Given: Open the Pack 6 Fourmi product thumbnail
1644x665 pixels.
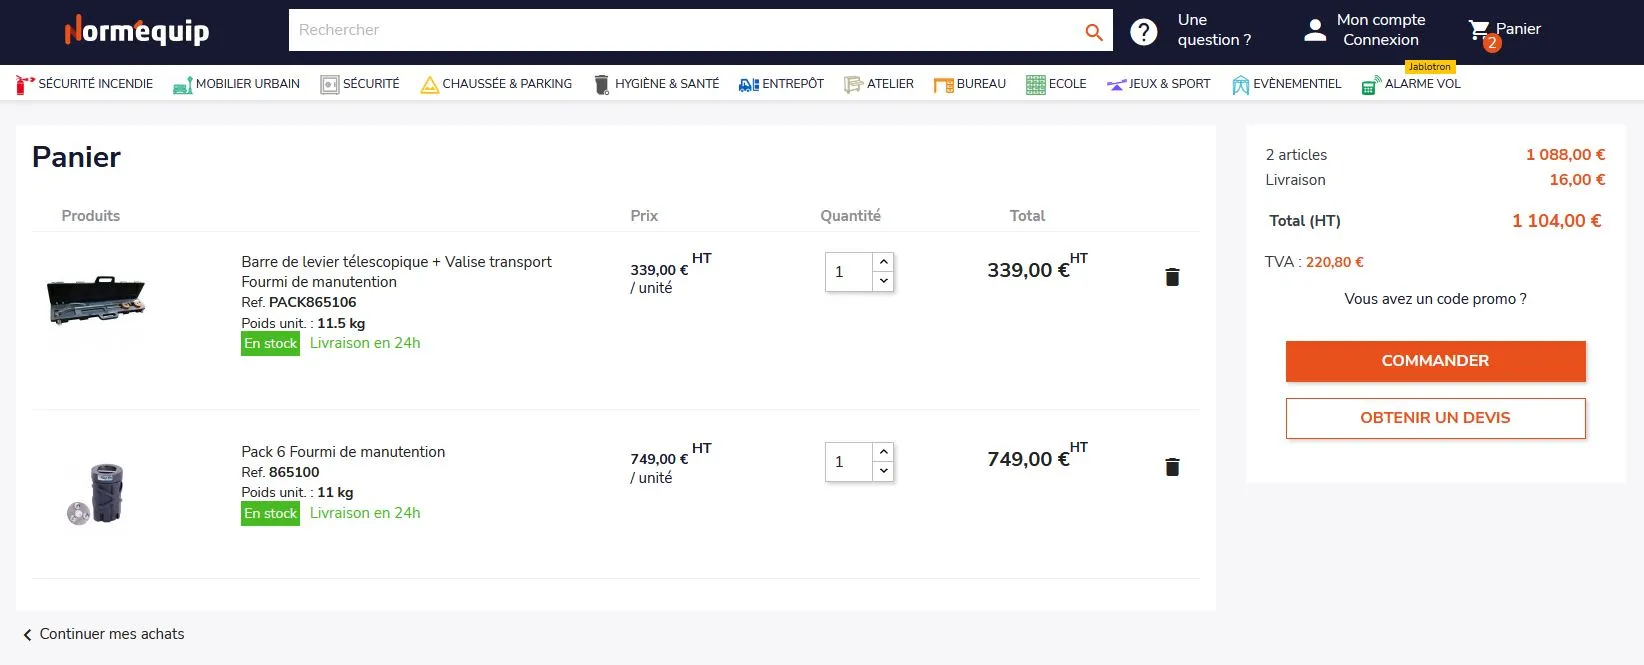Looking at the screenshot, I should [95, 493].
